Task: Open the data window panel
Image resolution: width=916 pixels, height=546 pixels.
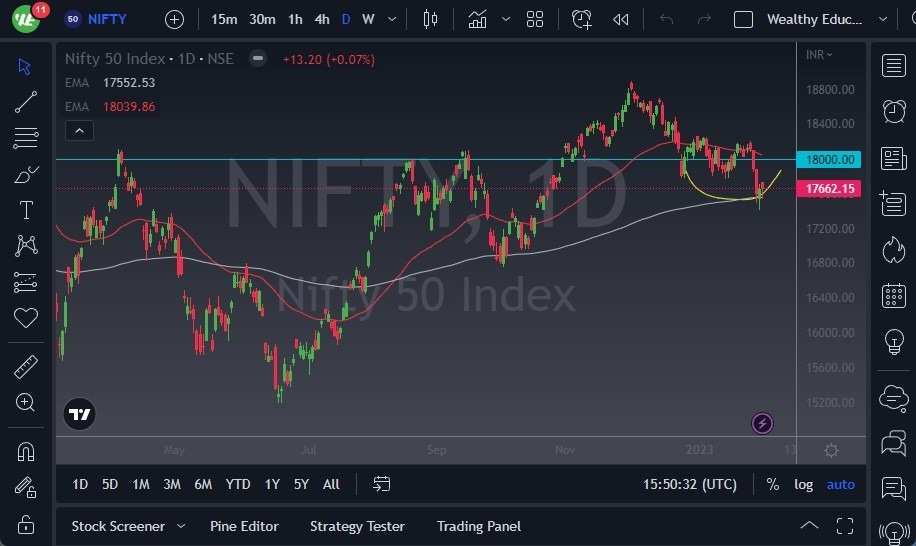Action: click(x=894, y=204)
